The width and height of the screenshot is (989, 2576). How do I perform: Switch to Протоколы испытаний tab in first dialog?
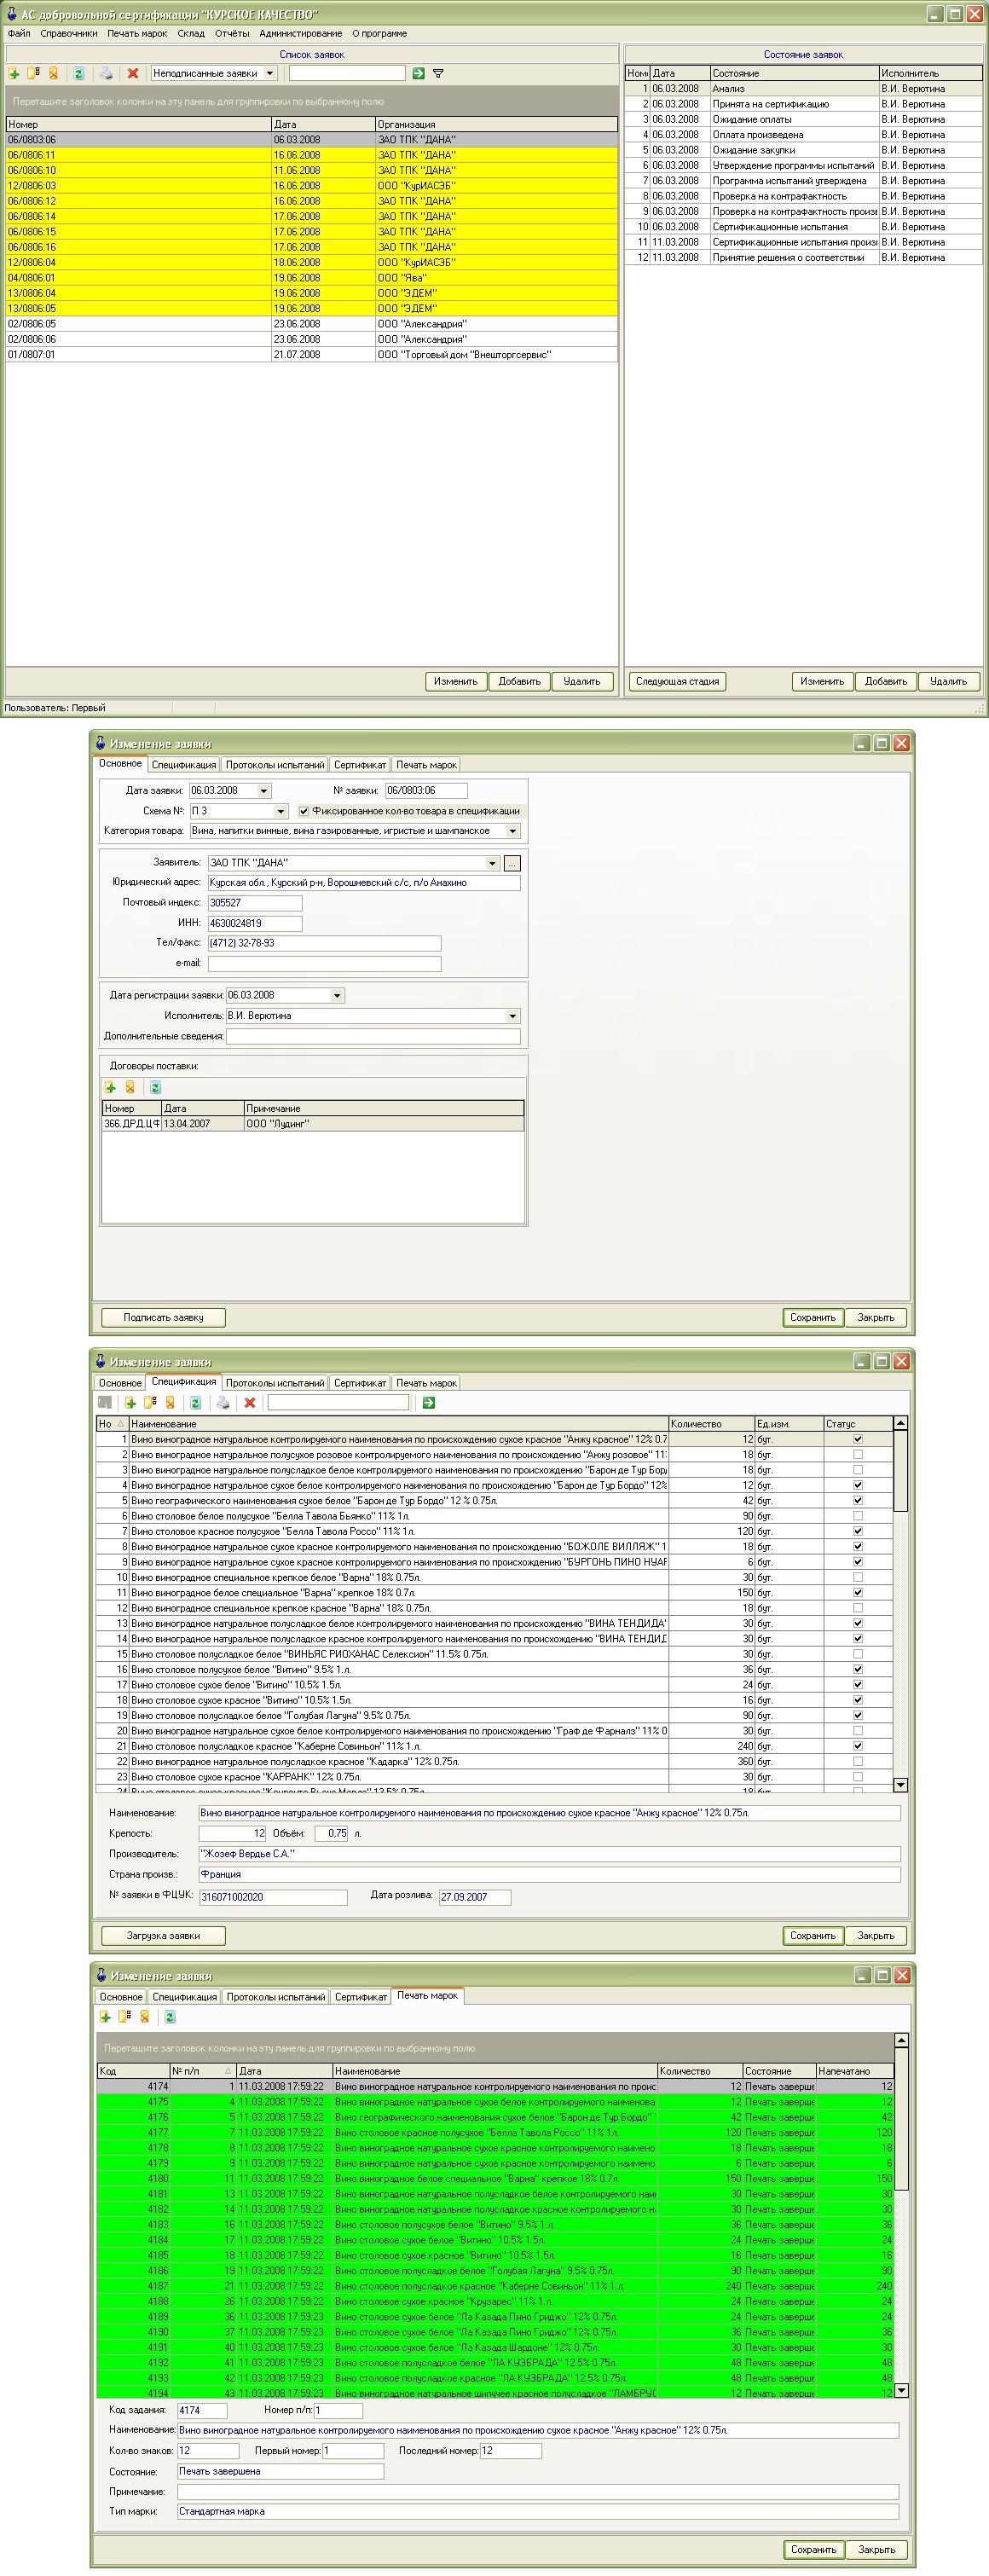point(275,765)
